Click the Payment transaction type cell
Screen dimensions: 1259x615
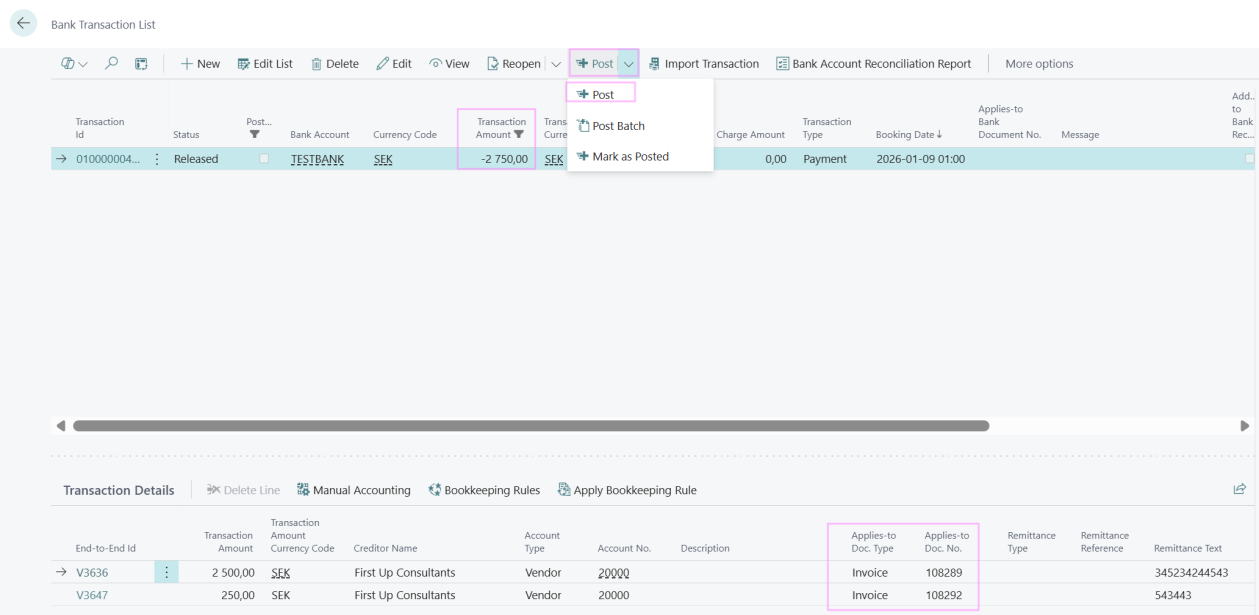point(825,159)
